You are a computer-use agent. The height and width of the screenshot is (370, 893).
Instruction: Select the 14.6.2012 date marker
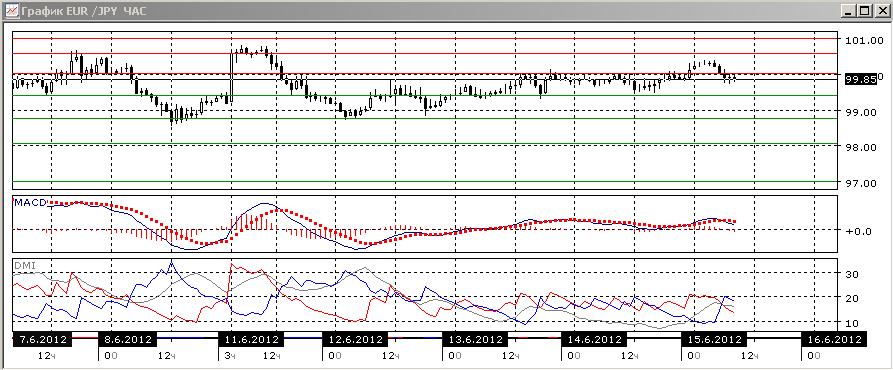pyautogui.click(x=594, y=340)
